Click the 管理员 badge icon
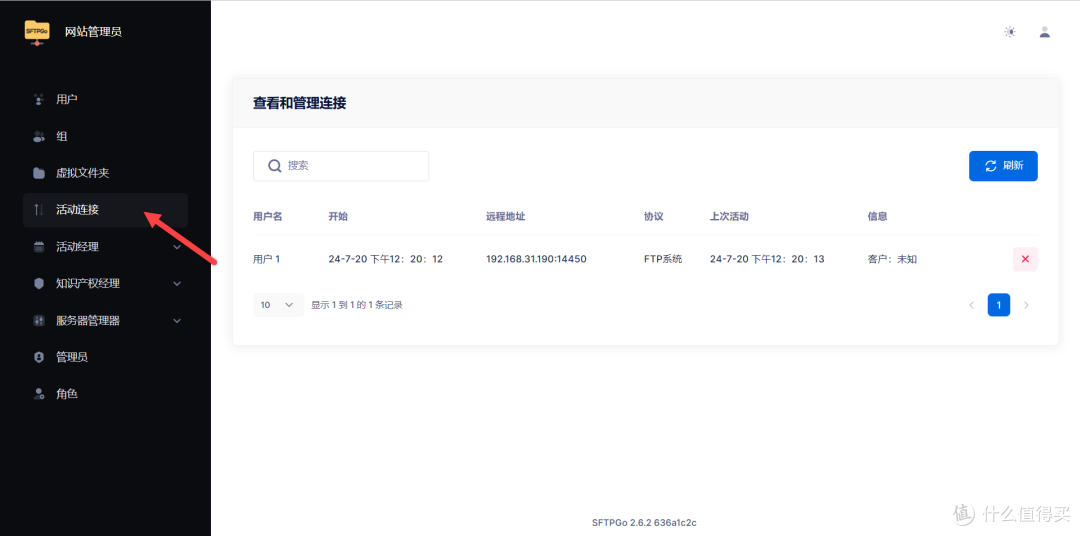The width and height of the screenshot is (1080, 536). pyautogui.click(x=39, y=357)
